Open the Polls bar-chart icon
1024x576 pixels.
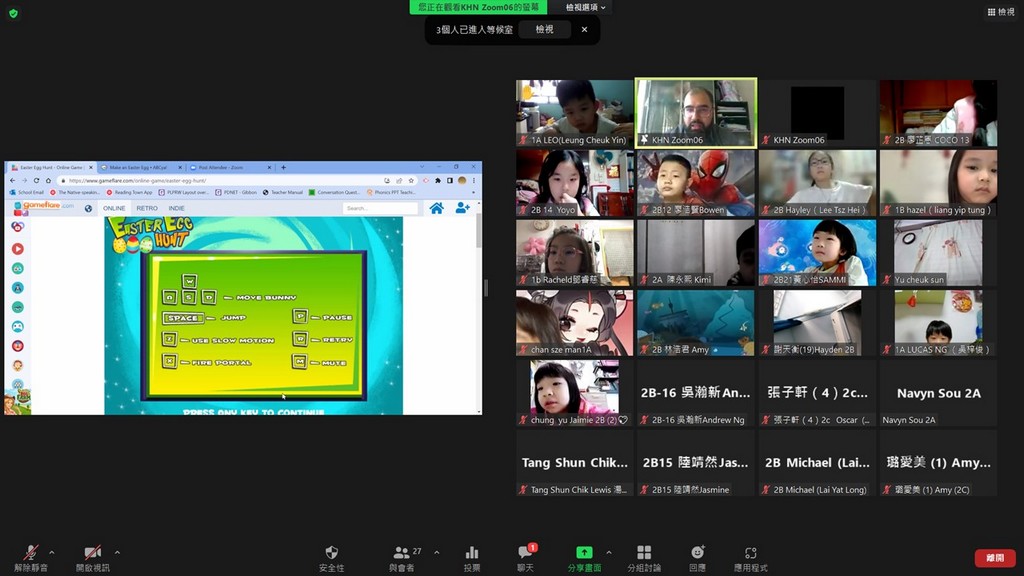472,557
